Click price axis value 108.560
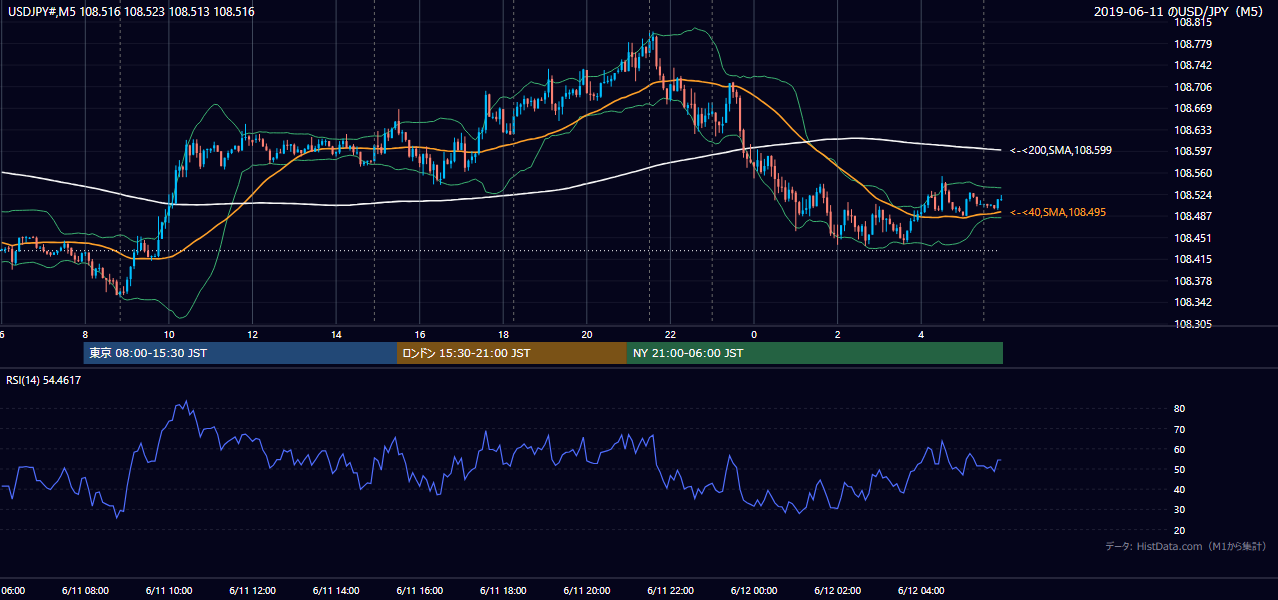The width and height of the screenshot is (1278, 600). 1194,173
